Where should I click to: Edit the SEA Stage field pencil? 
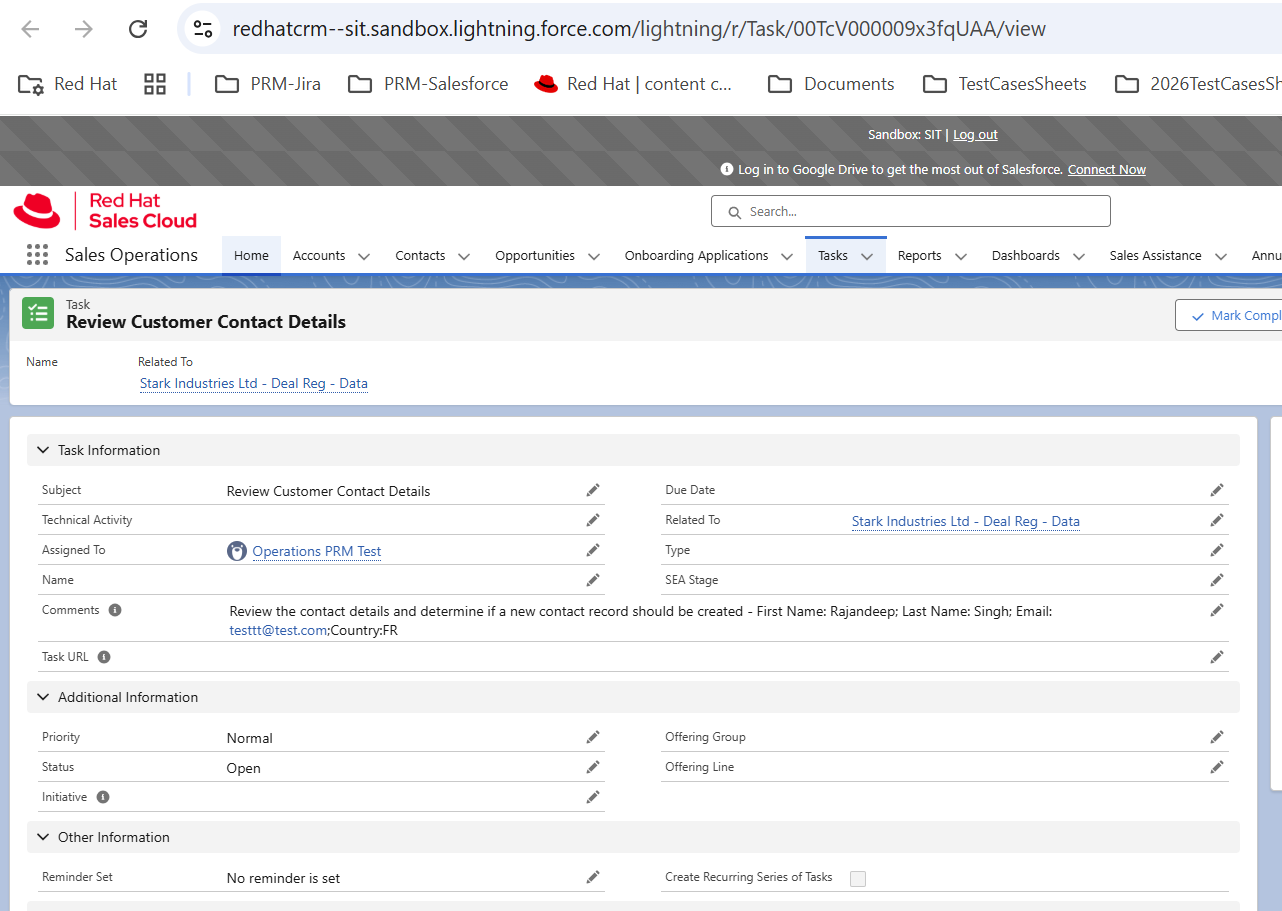click(1217, 580)
